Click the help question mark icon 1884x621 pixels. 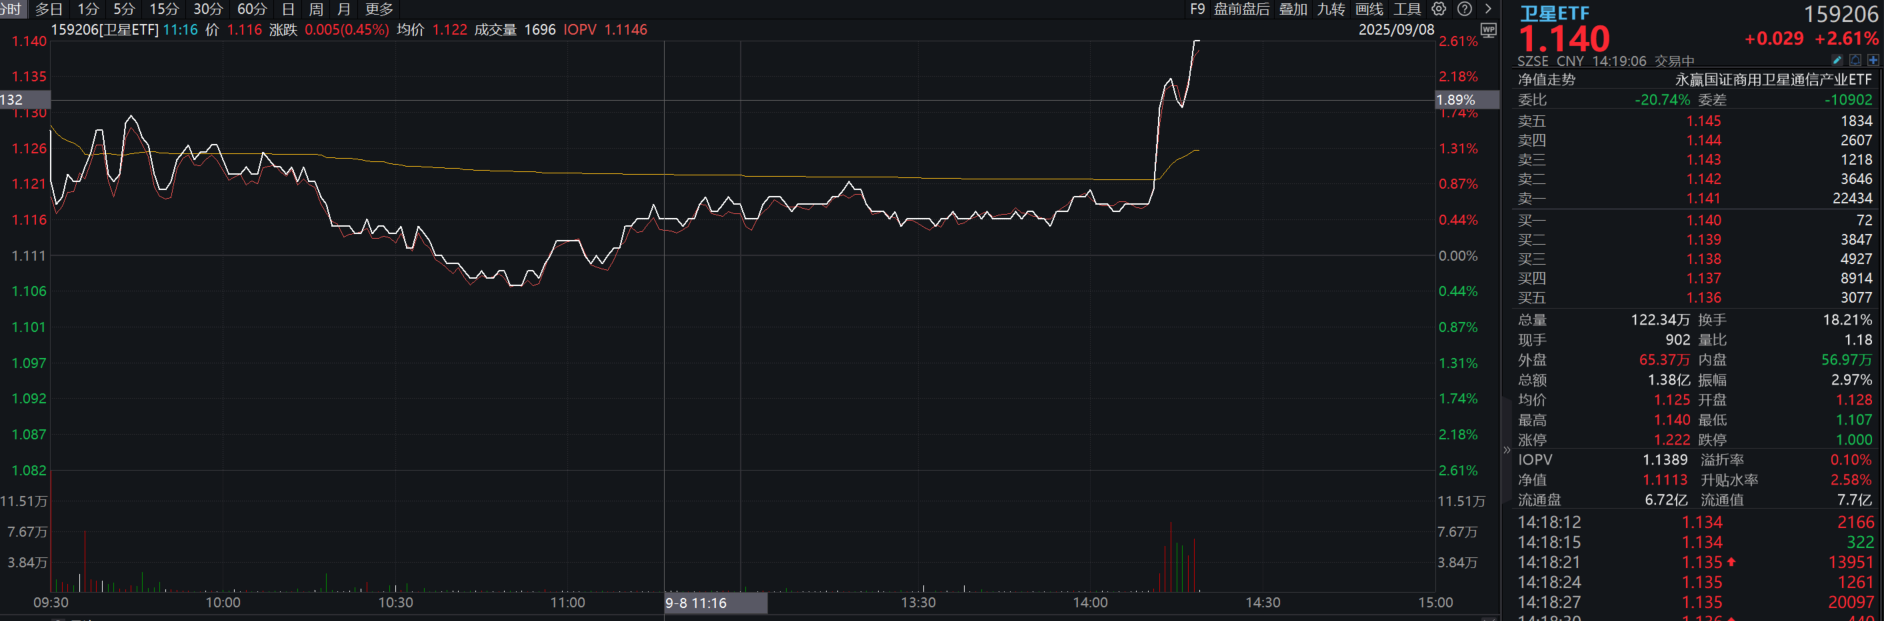tap(1464, 9)
